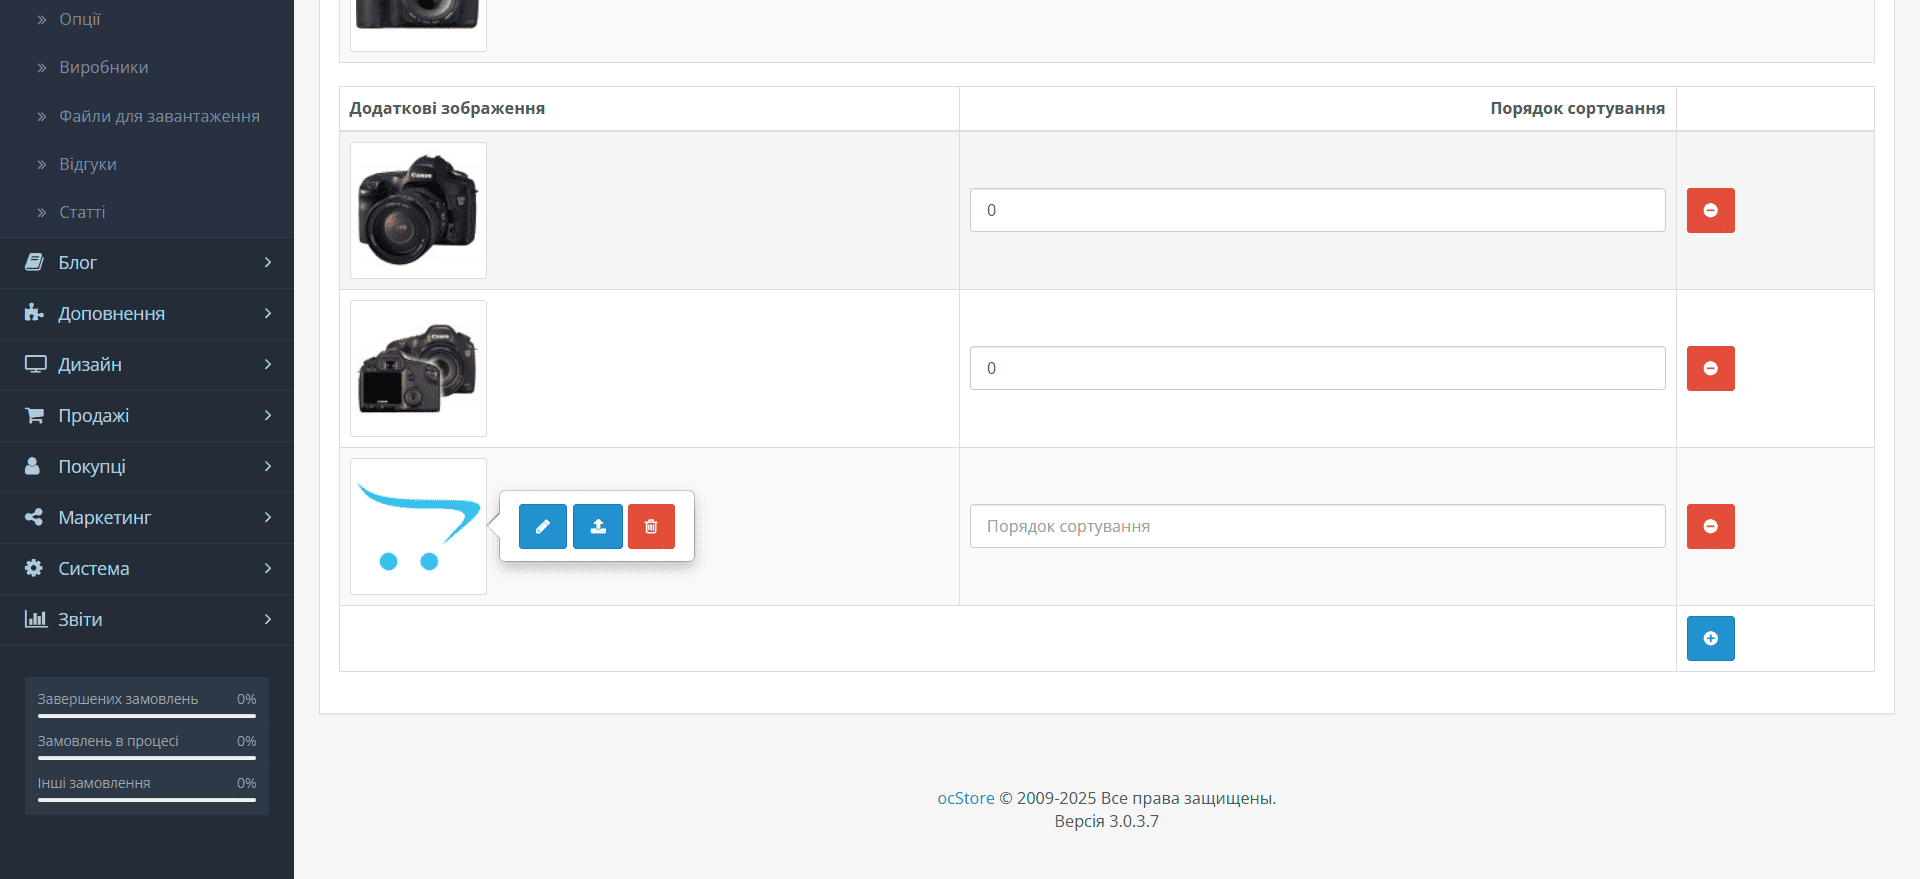
Task: Click the pencil edit image icon
Action: coord(543,526)
